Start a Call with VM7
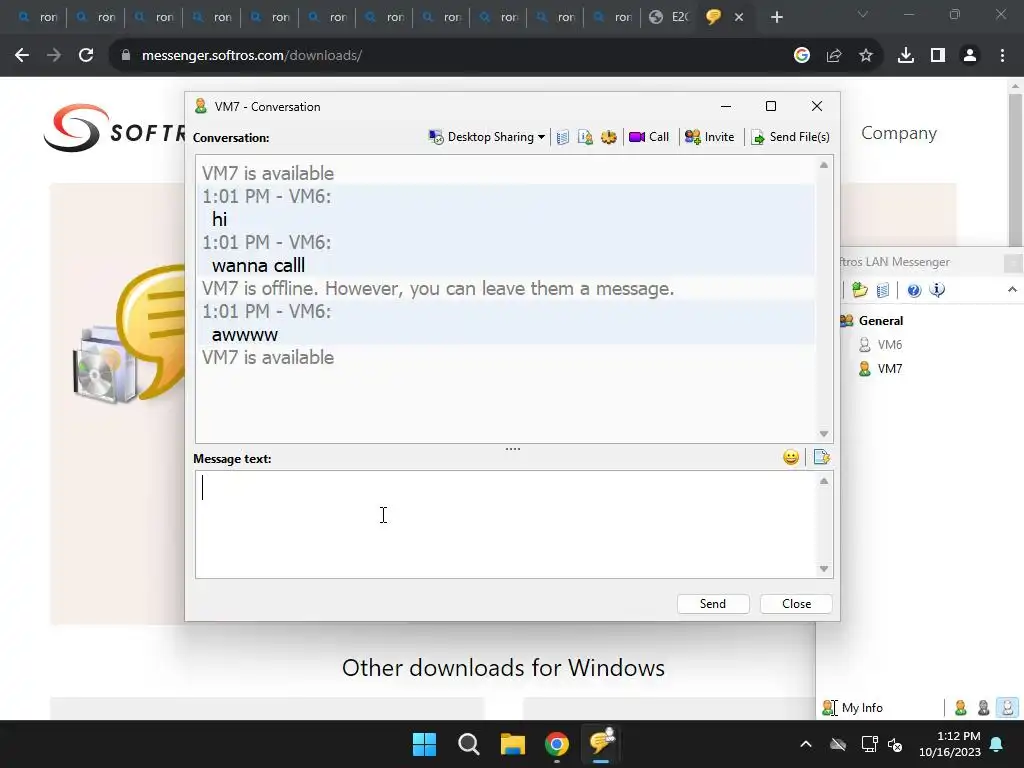1024x768 pixels. coord(649,137)
